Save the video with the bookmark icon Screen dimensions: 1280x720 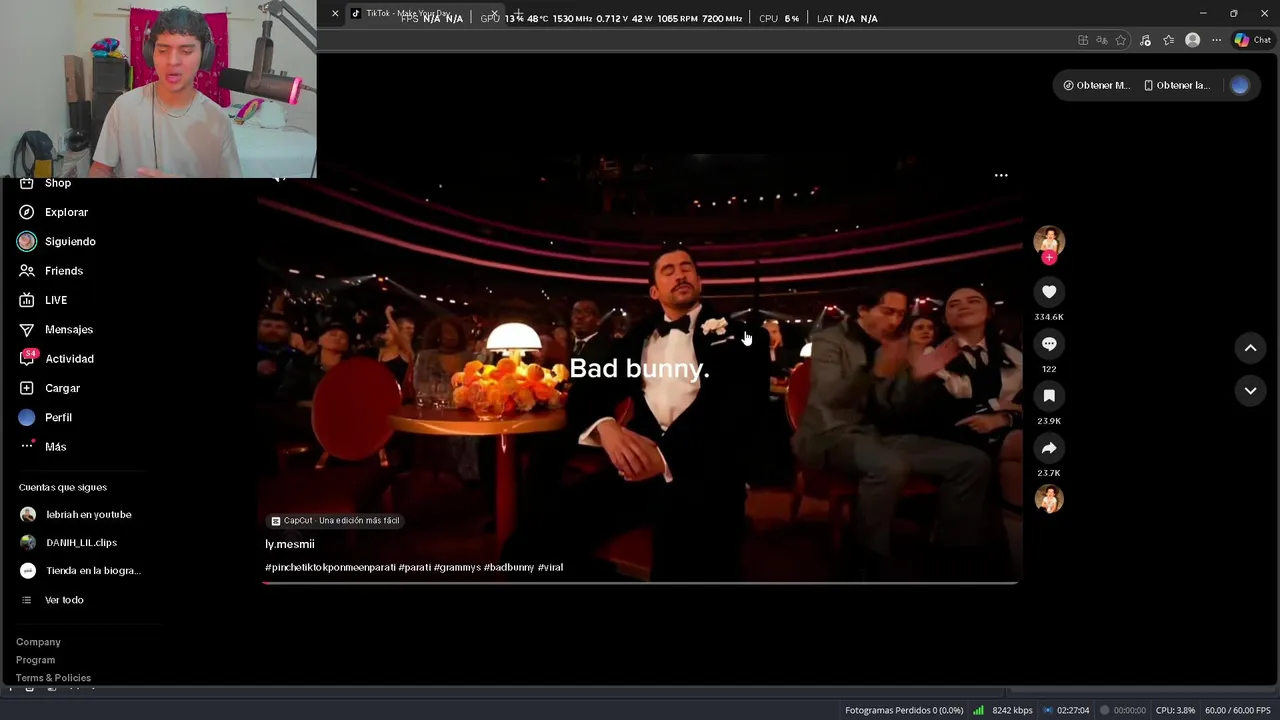point(1049,396)
